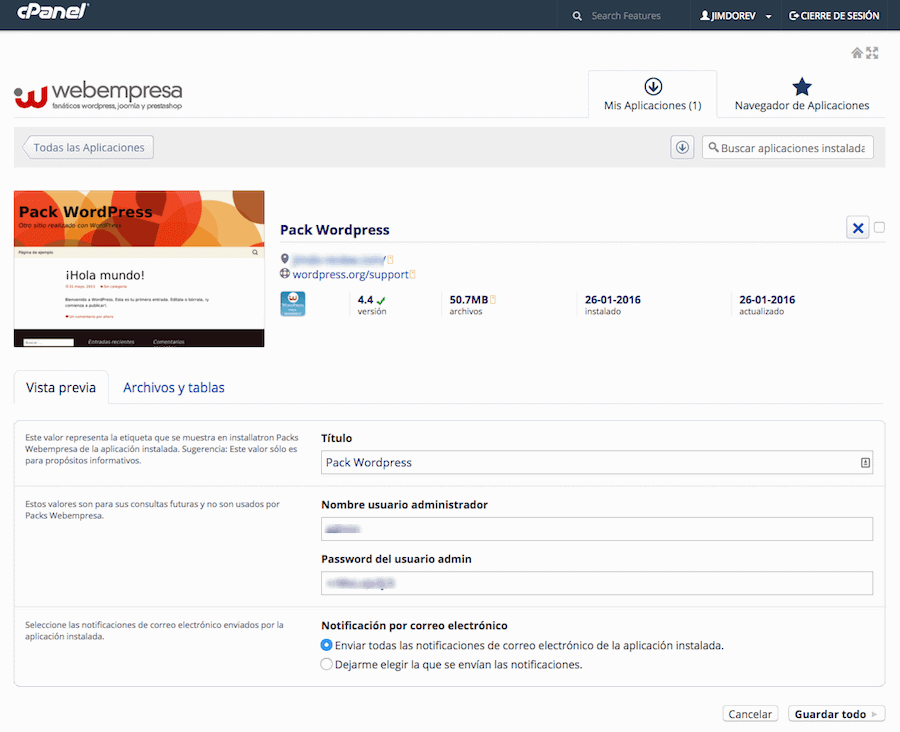Click the globe icon beside support link
Screen dimensions: 900x732
point(285,274)
